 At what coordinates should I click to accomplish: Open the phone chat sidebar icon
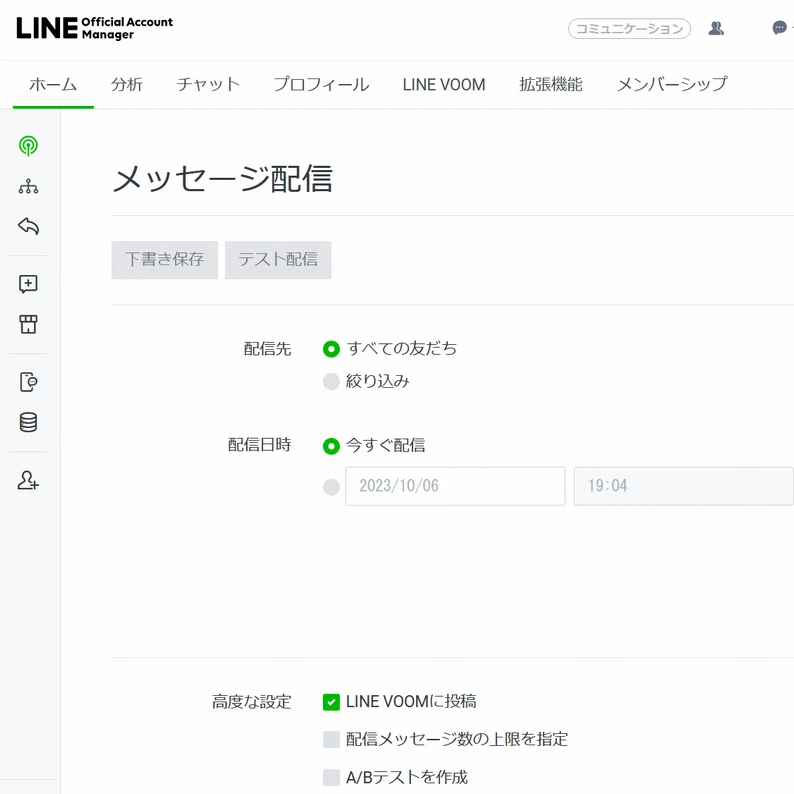pos(28,382)
